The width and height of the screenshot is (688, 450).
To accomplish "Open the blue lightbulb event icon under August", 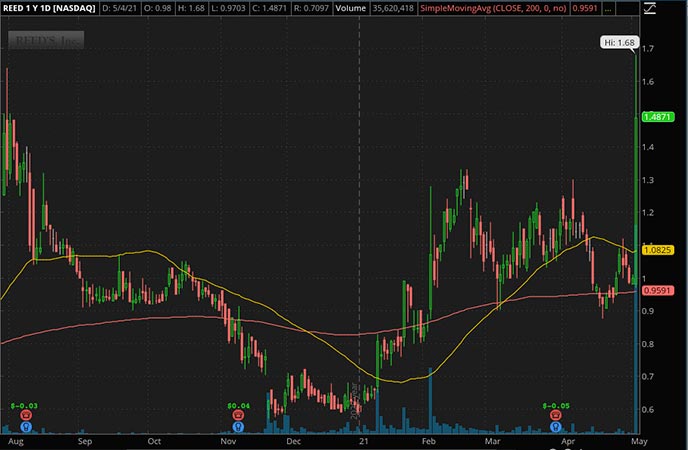I will click(24, 428).
